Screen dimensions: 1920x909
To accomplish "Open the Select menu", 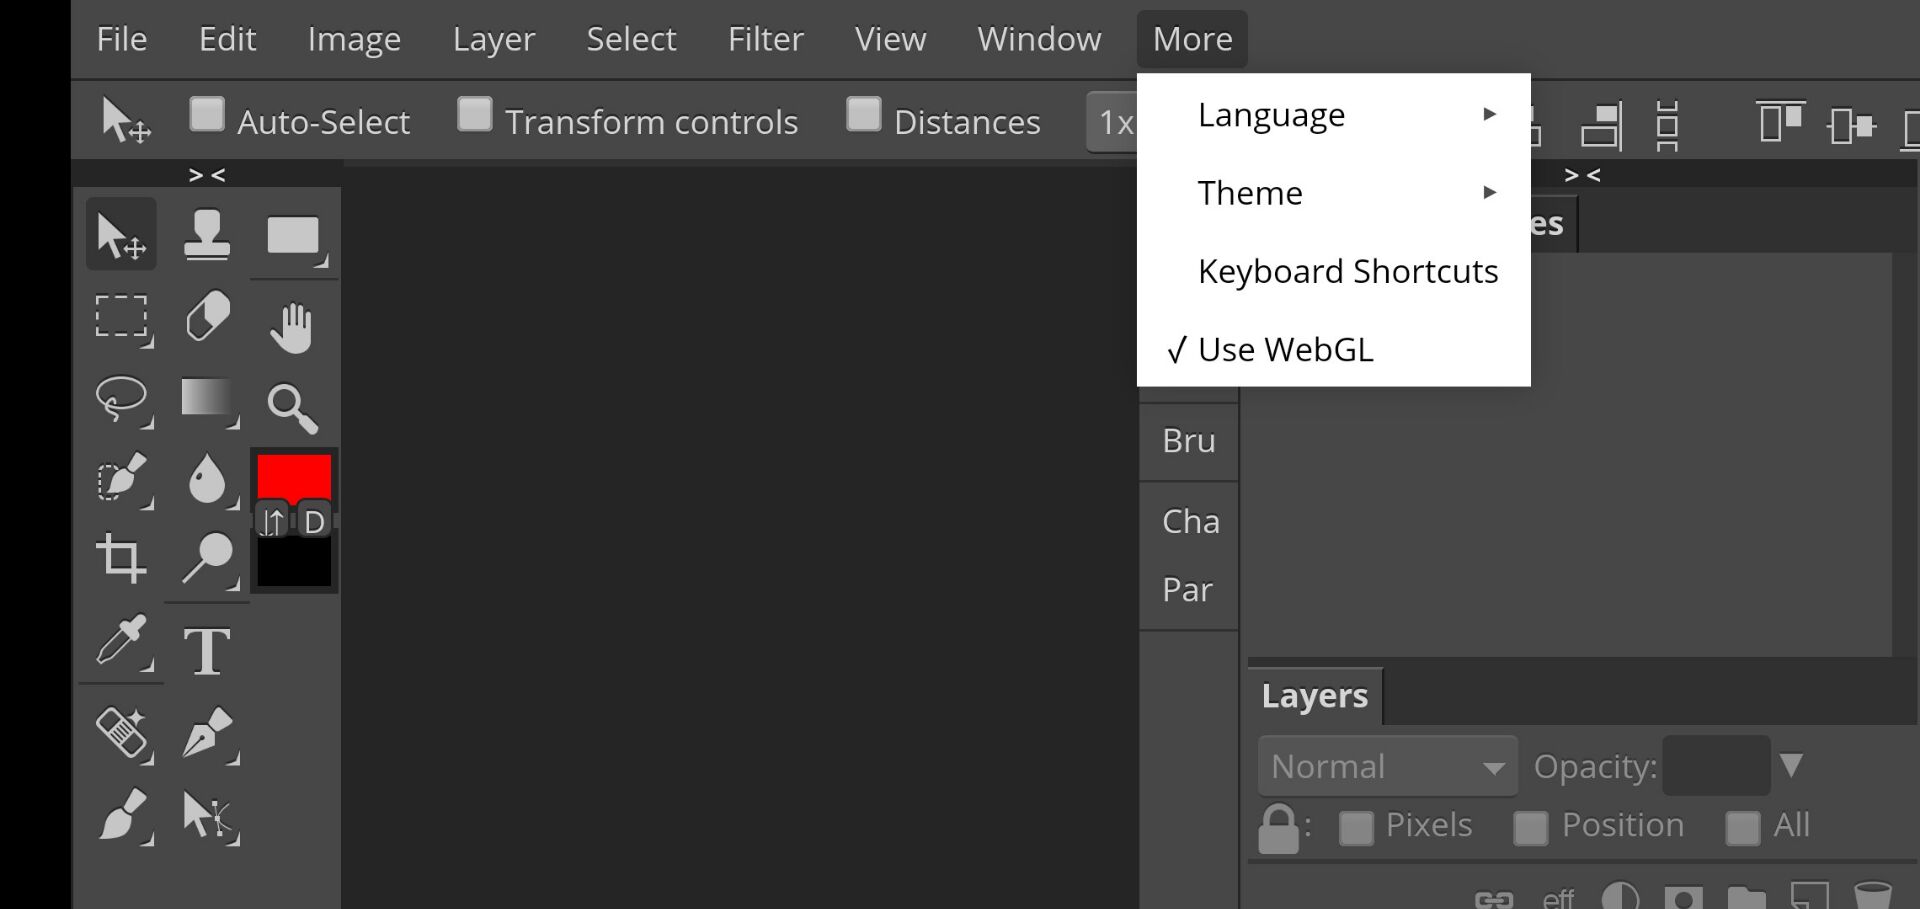I will coord(631,39).
